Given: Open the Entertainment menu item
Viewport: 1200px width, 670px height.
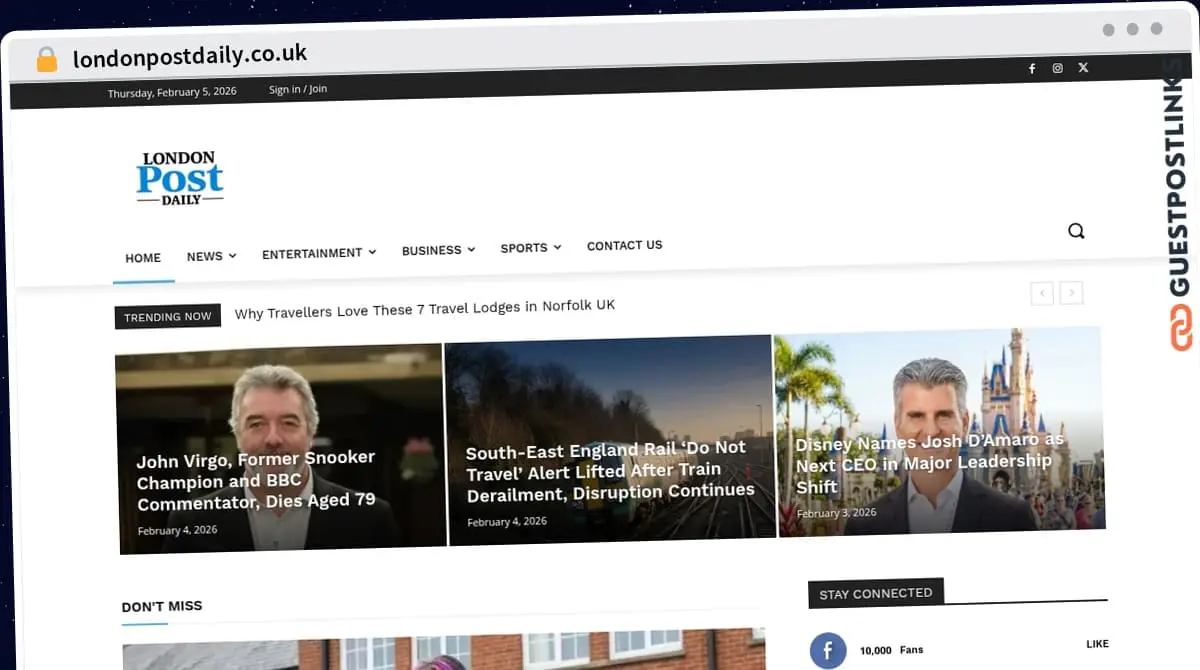Looking at the screenshot, I should pos(312,253).
